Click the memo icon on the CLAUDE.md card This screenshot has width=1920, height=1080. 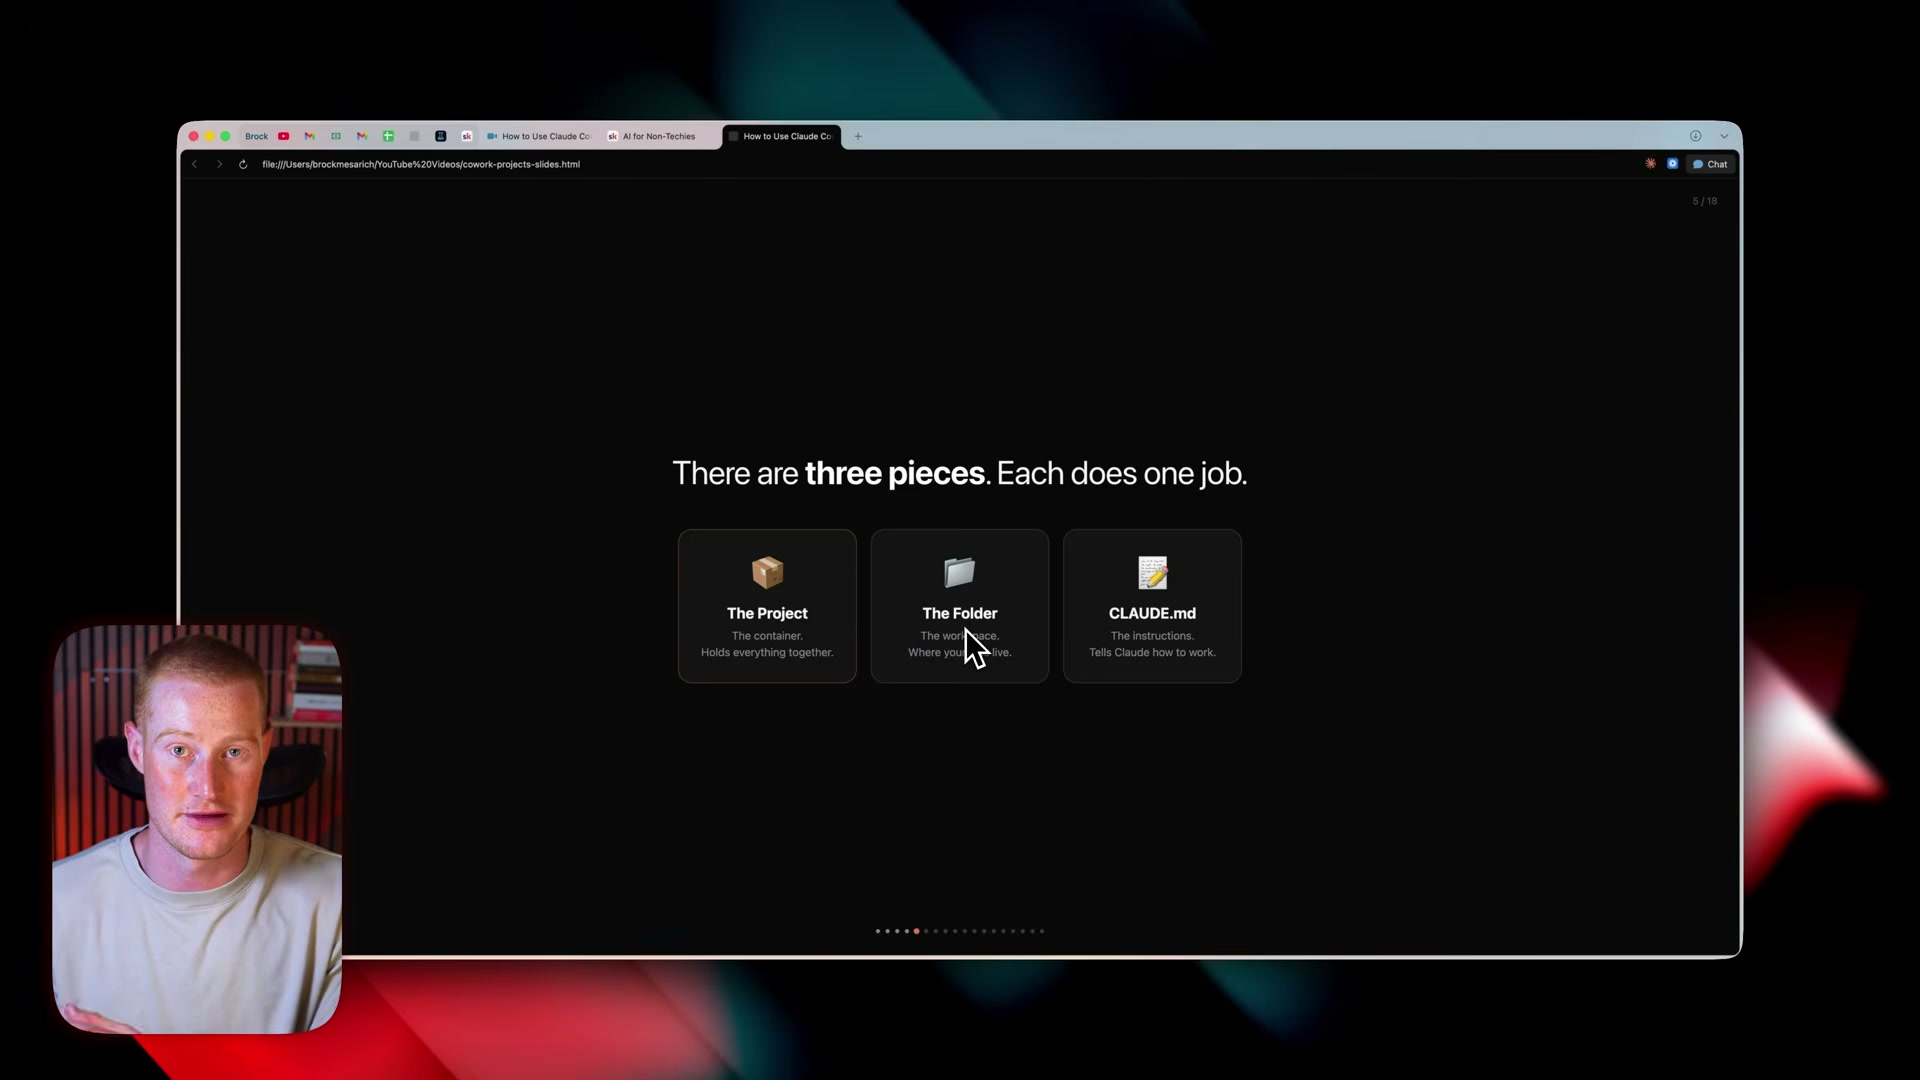coord(1152,572)
